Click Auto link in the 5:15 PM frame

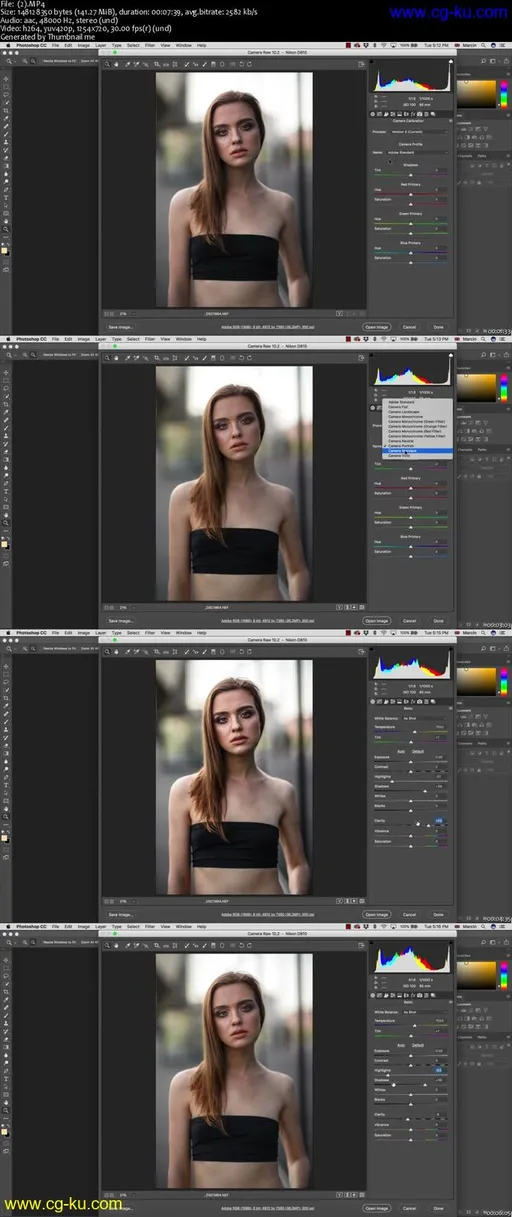coord(401,751)
